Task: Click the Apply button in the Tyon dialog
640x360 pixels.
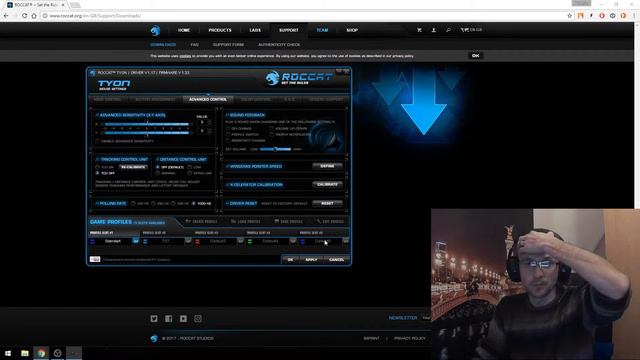Action: 311,260
